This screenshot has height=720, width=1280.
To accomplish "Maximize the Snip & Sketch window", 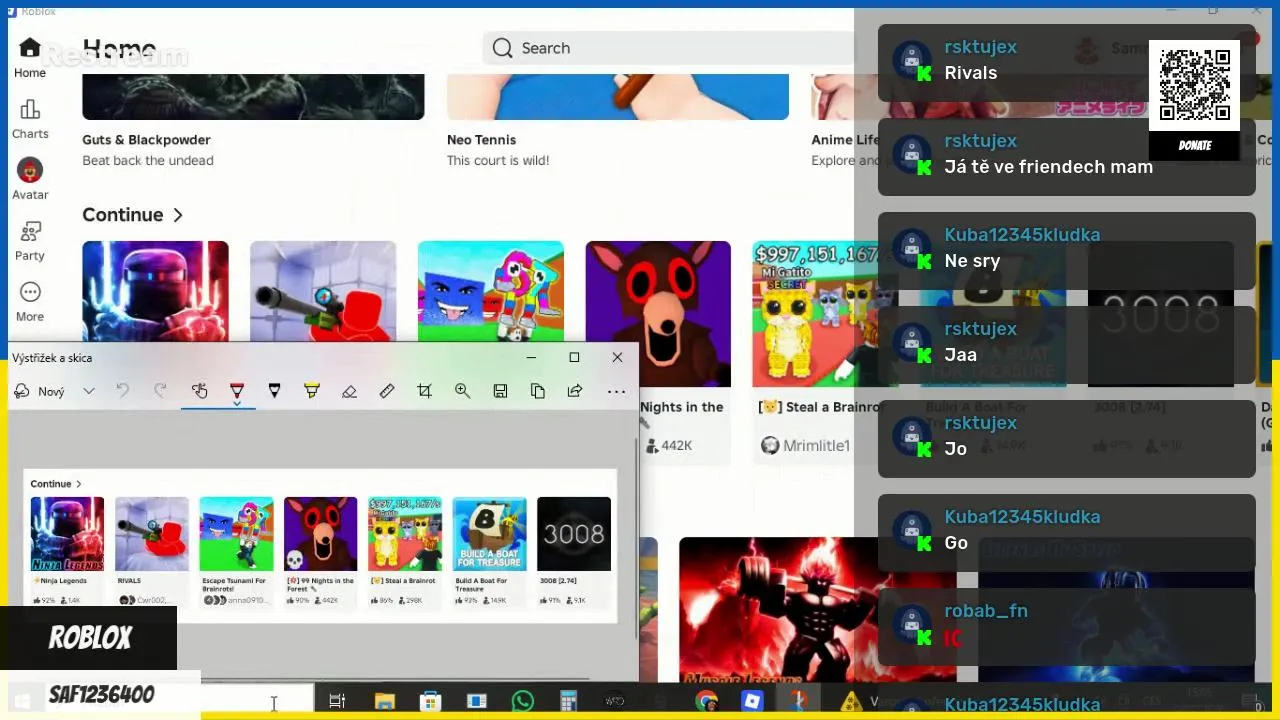I will coord(574,358).
